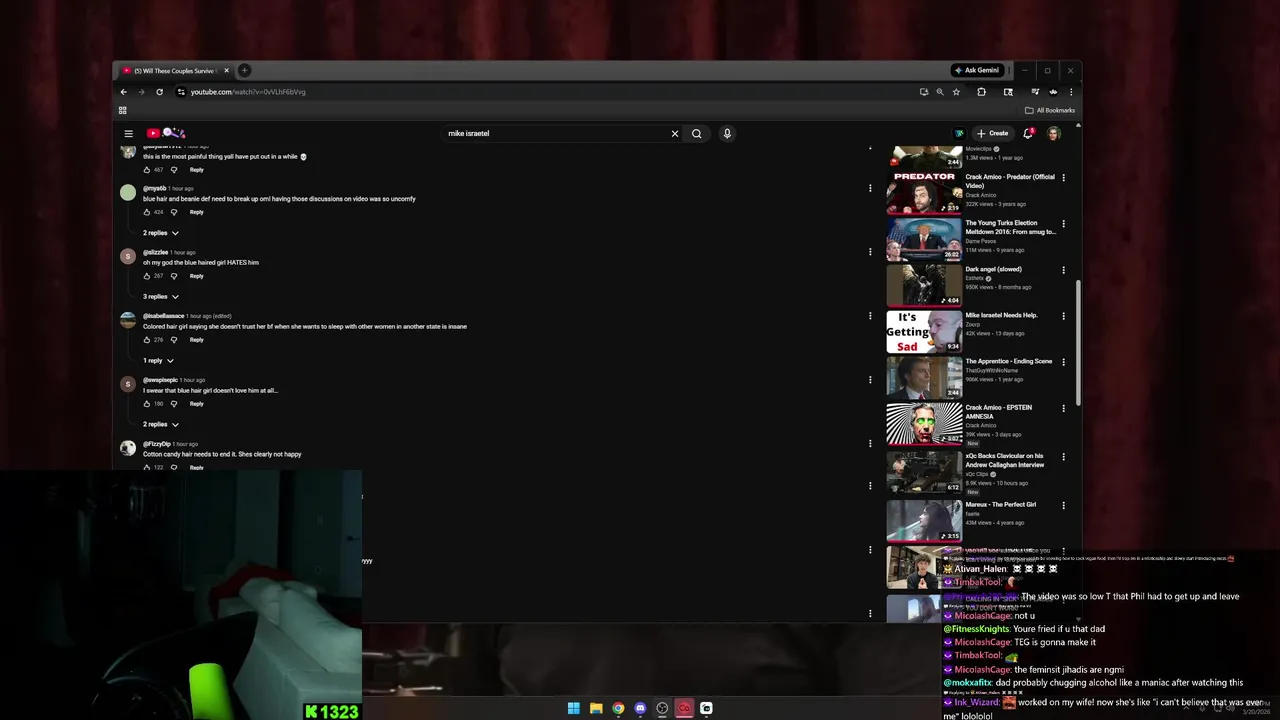Reply to the @swspisepic comment
This screenshot has width=1280, height=720.
[197, 404]
